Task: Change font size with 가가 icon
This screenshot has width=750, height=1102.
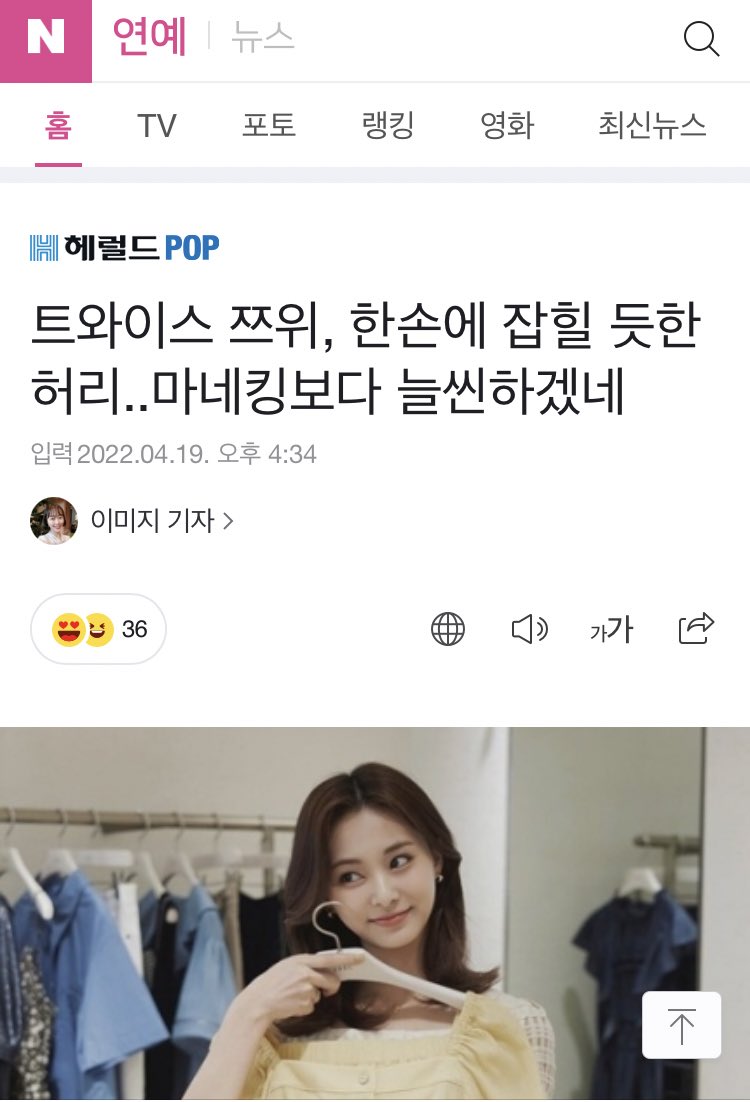Action: click(612, 628)
